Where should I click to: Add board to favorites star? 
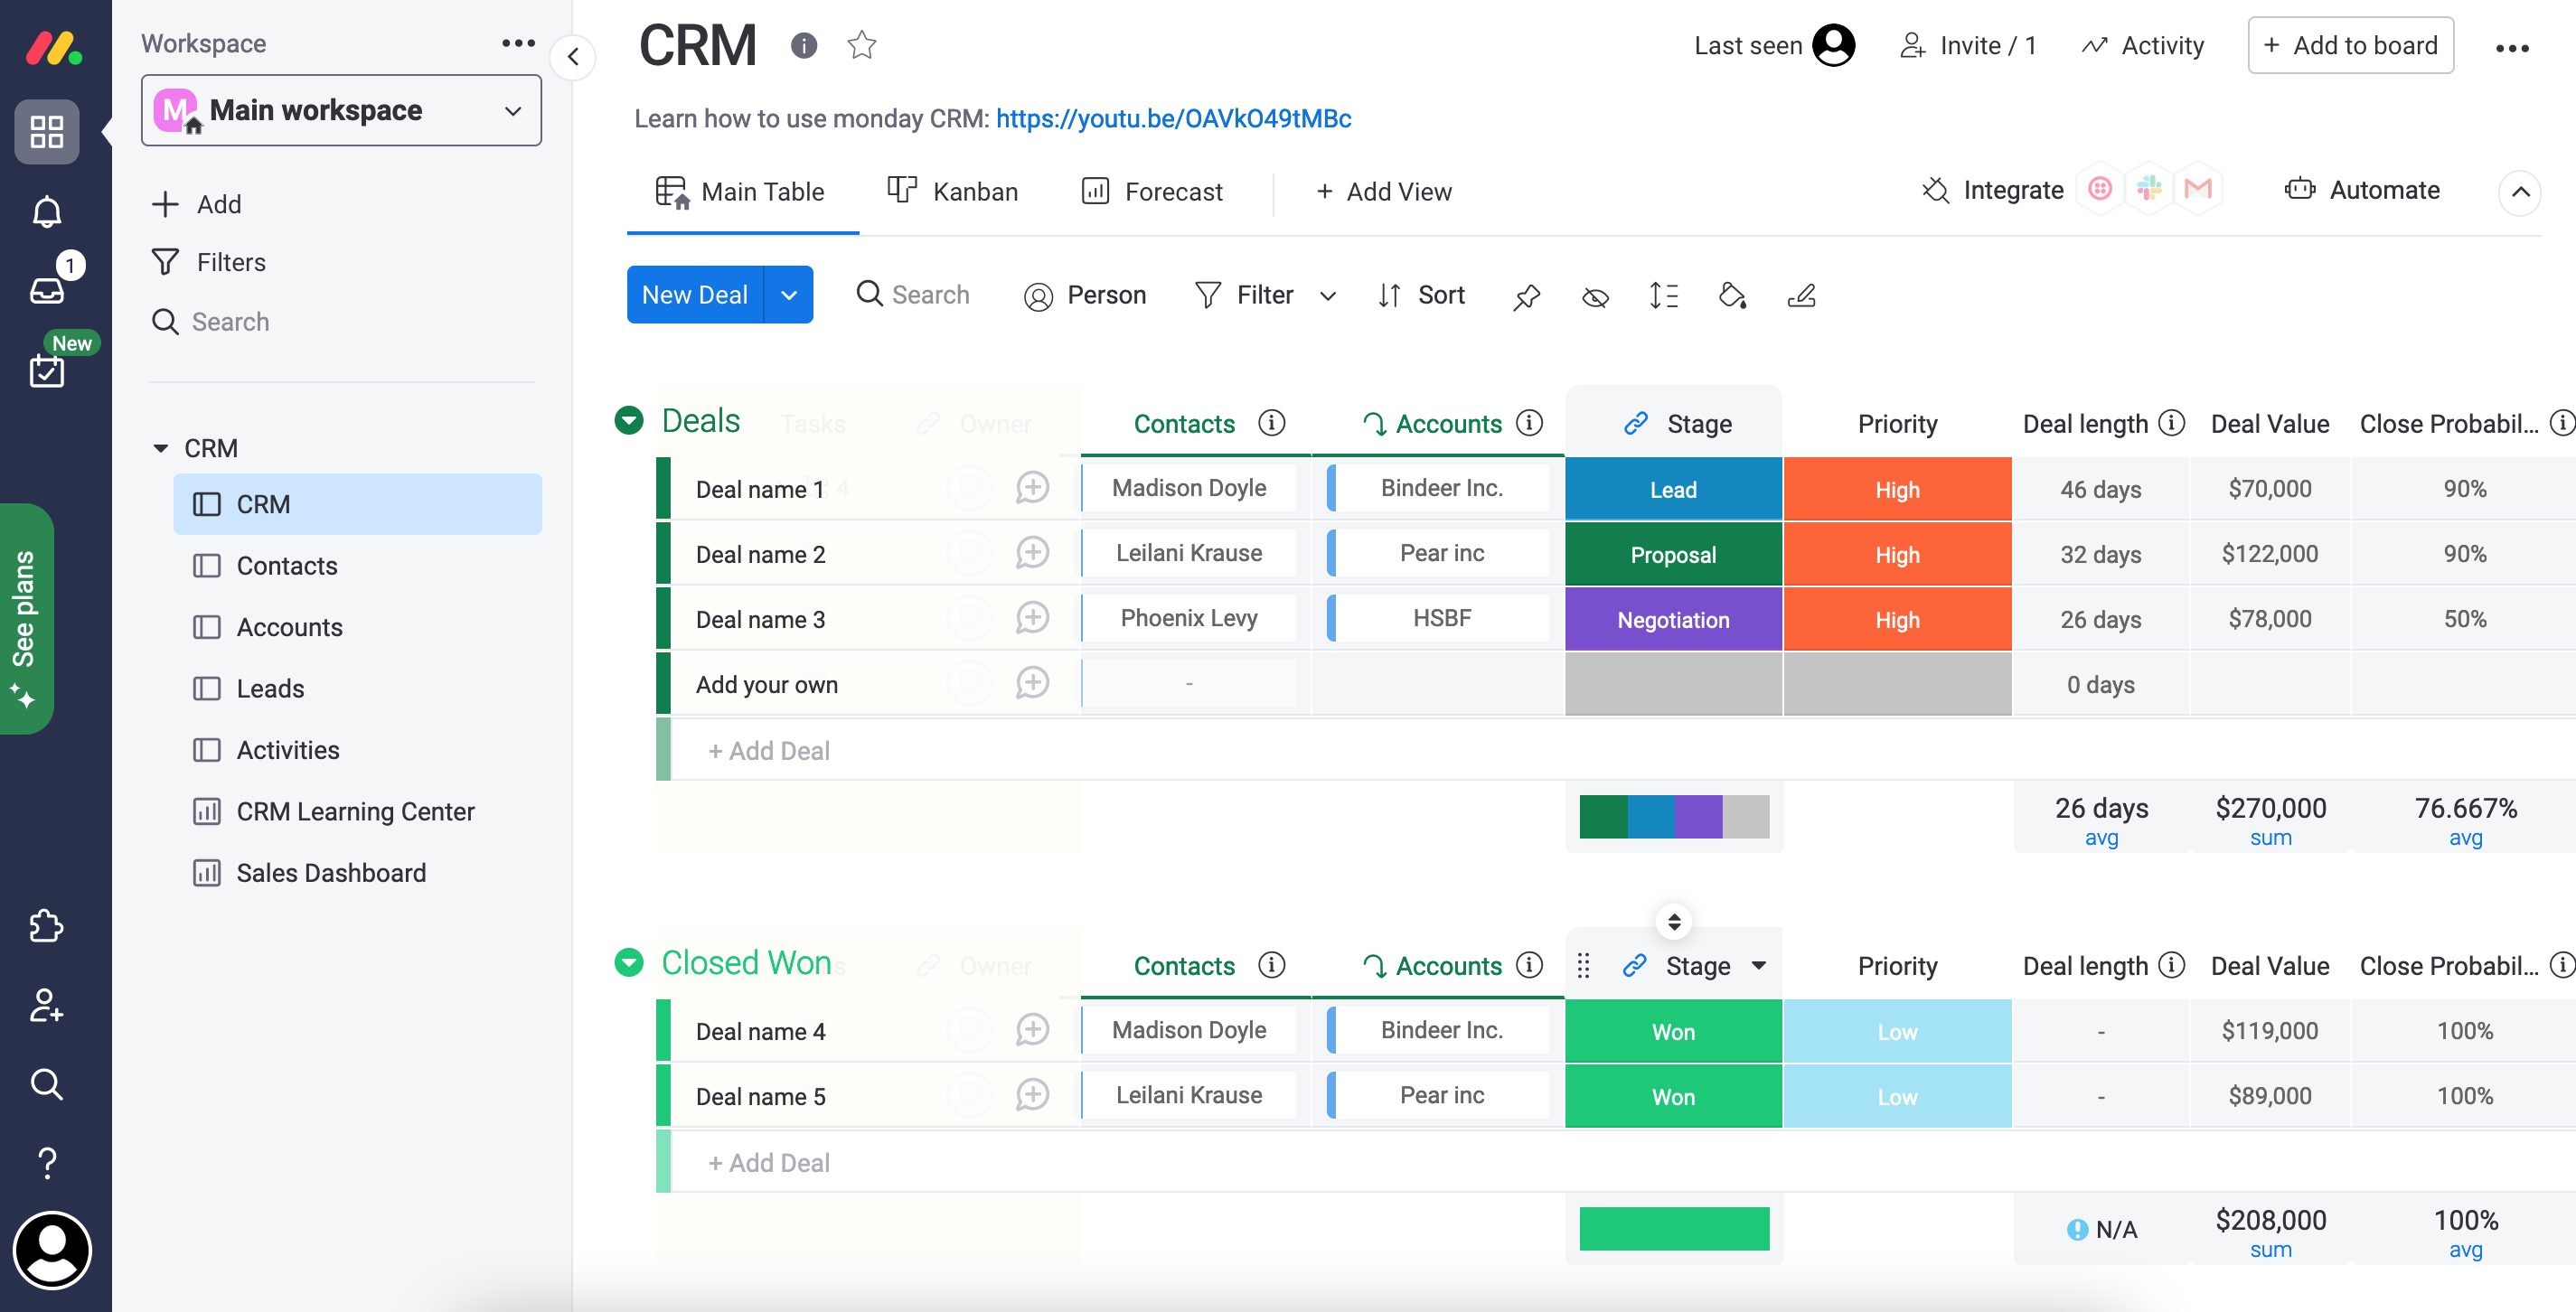tap(861, 45)
